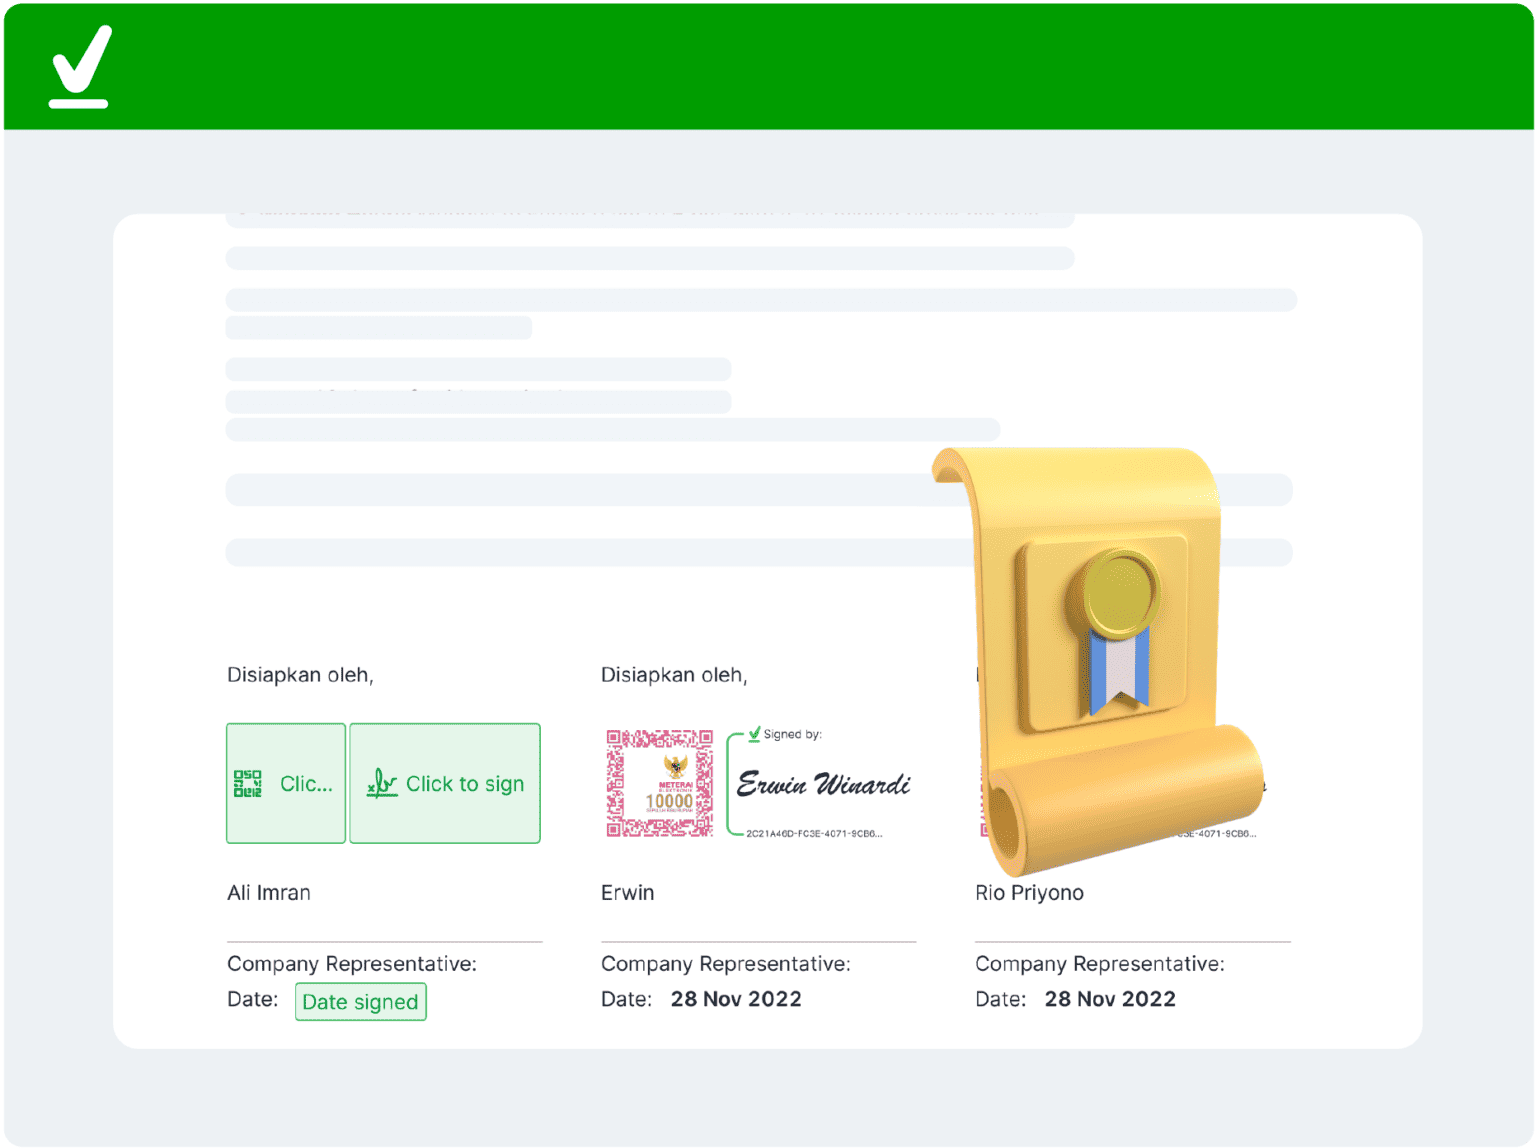Image resolution: width=1536 pixels, height=1148 pixels.
Task: Select the Signed by: label text
Action: [793, 733]
